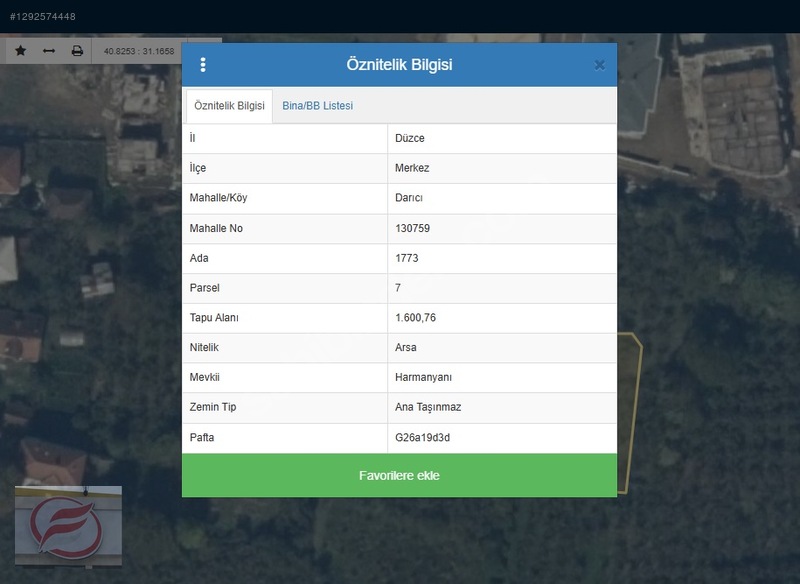
Task: Open the three-dot menu in dialog header
Action: pos(203,65)
